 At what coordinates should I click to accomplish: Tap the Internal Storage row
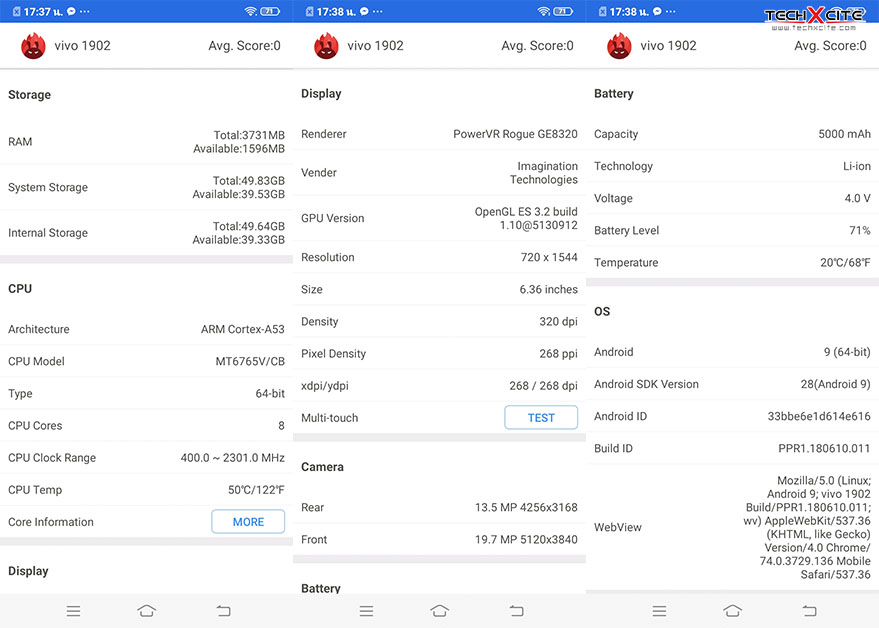[x=146, y=233]
